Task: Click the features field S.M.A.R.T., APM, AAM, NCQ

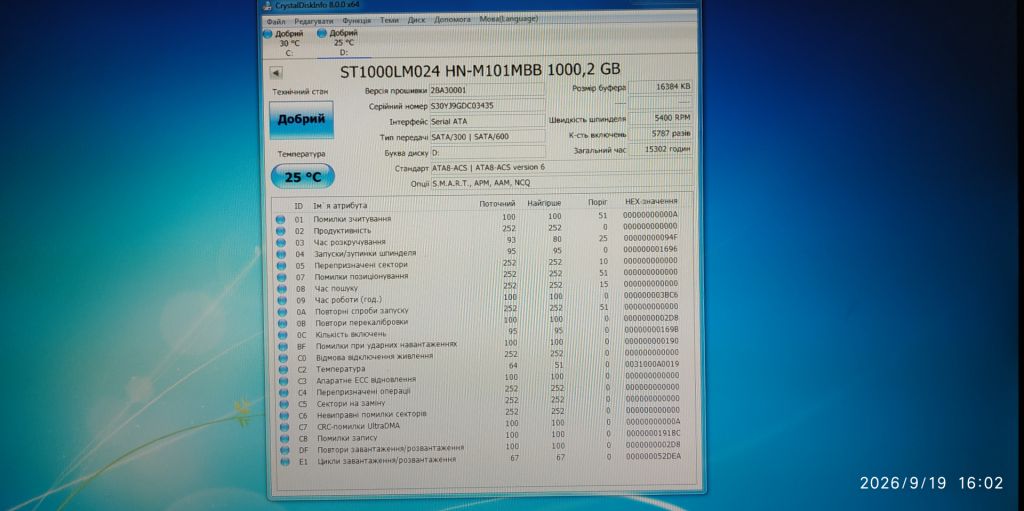Action: (561, 183)
